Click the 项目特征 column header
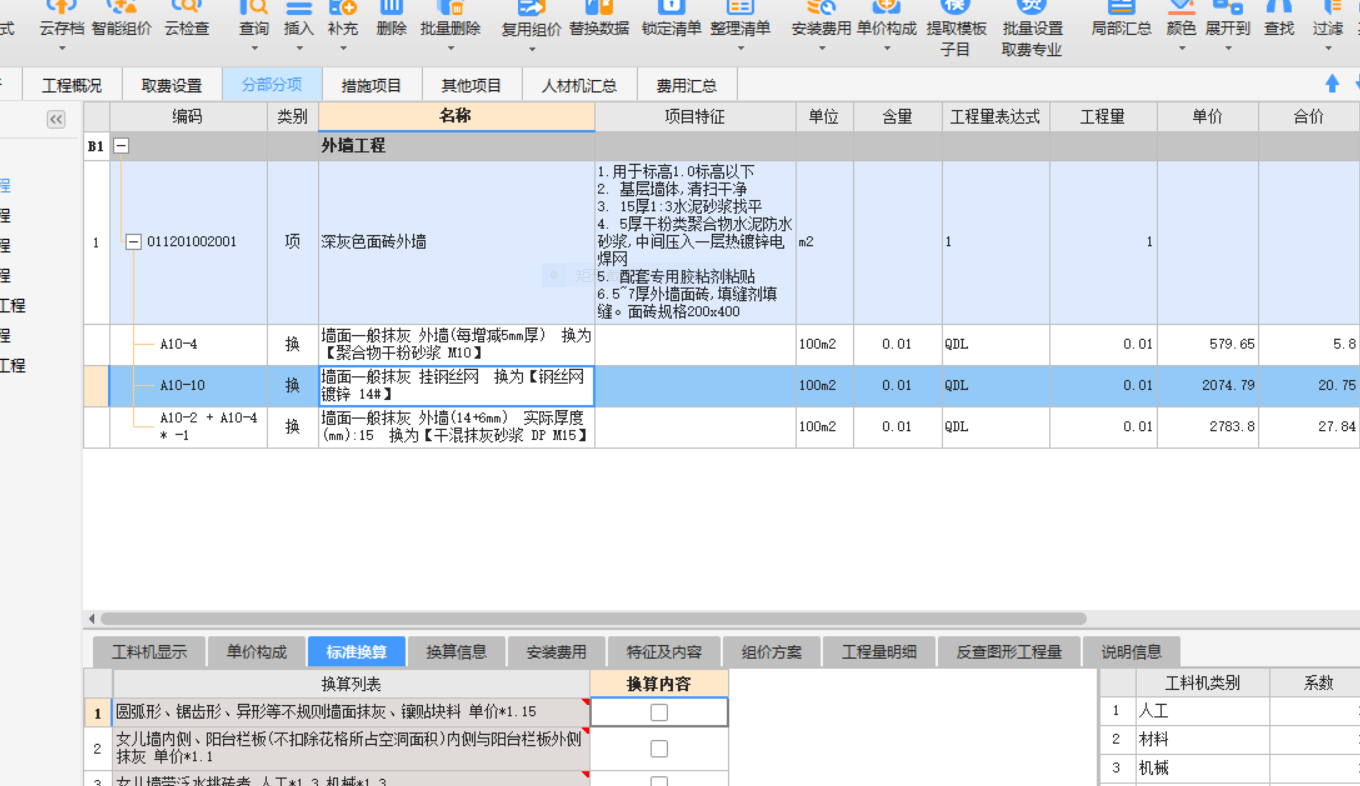Screen dimensions: 1360x786 (x=695, y=117)
